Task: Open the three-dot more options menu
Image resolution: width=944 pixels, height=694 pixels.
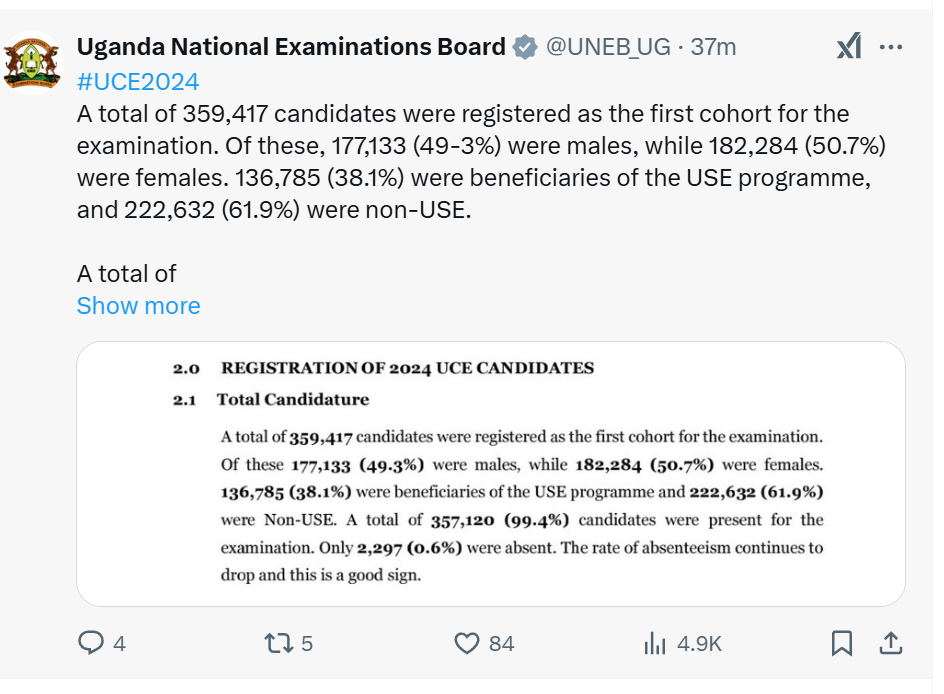Action: (x=891, y=47)
